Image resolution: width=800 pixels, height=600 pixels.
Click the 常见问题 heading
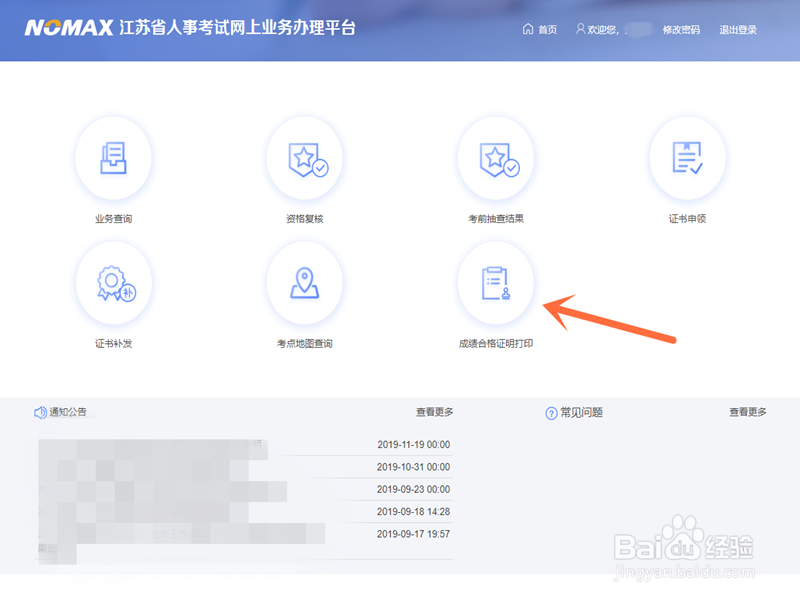(x=582, y=412)
